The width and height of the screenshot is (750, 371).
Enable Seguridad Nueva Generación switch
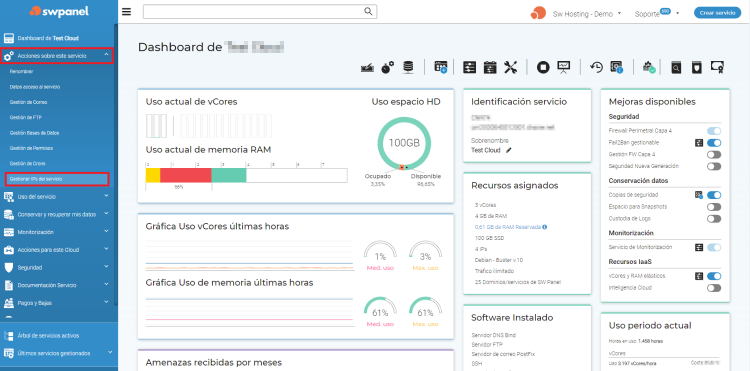pyautogui.click(x=714, y=166)
